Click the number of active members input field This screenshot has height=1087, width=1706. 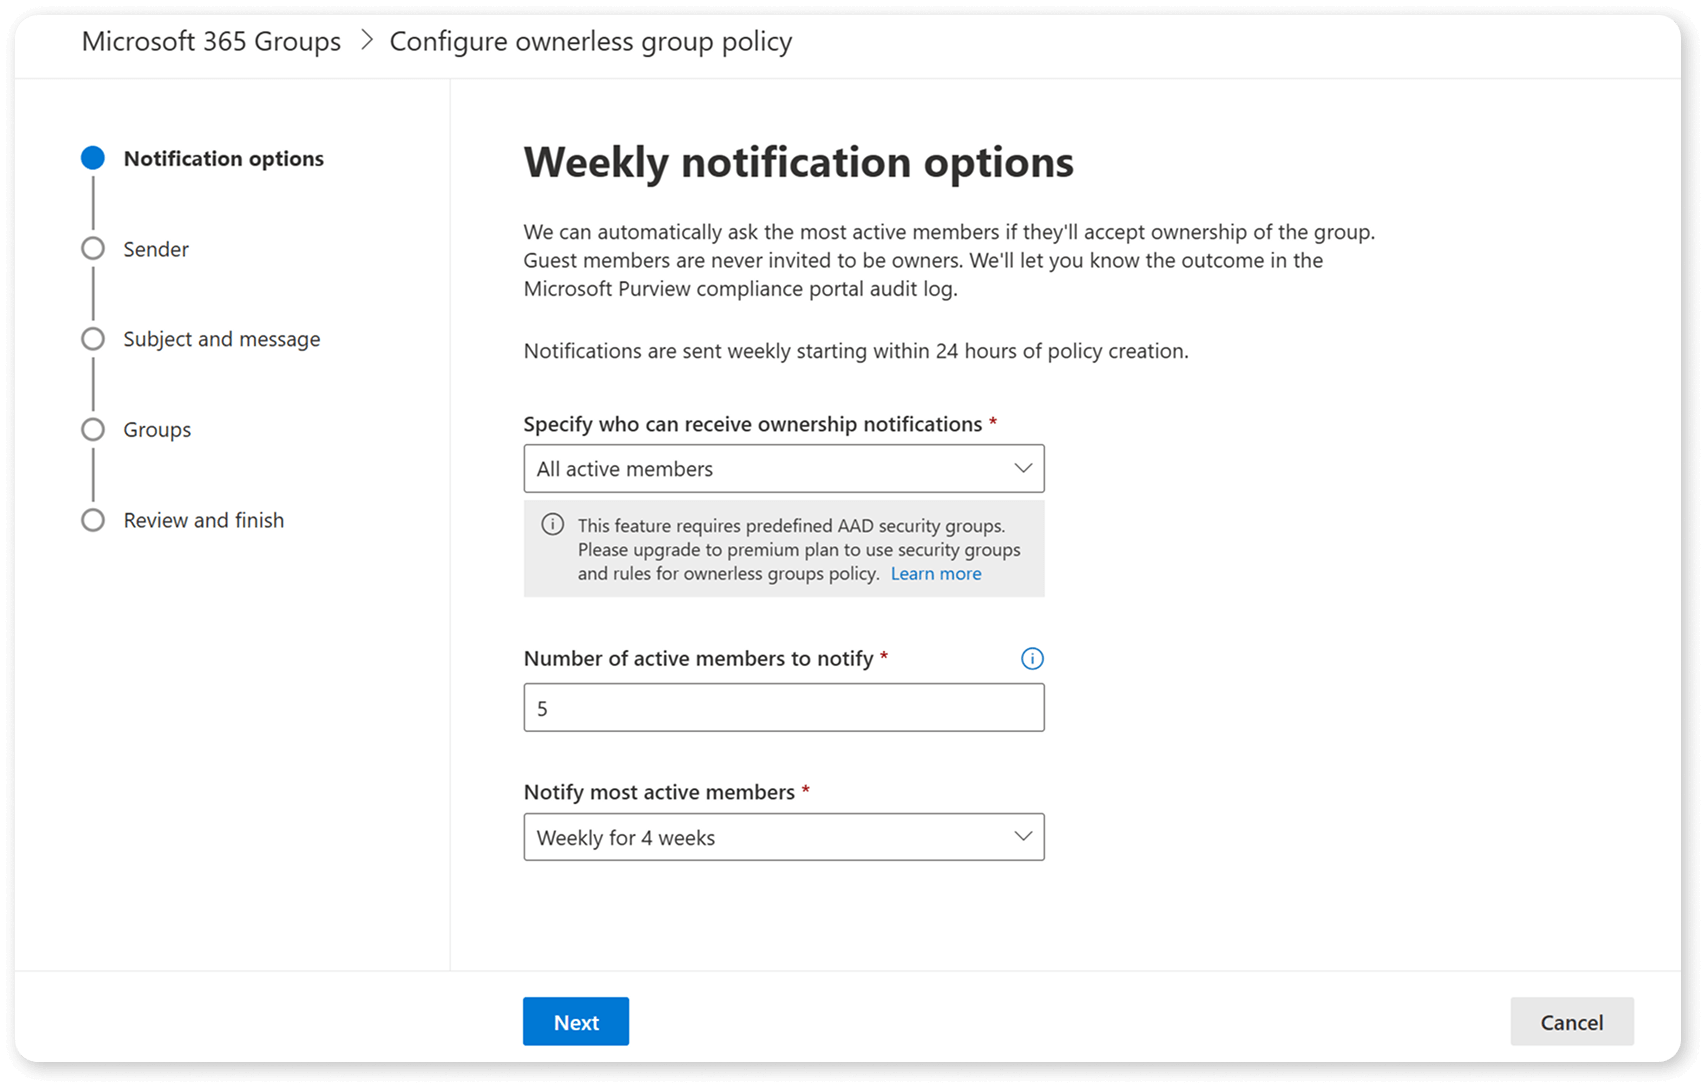784,707
